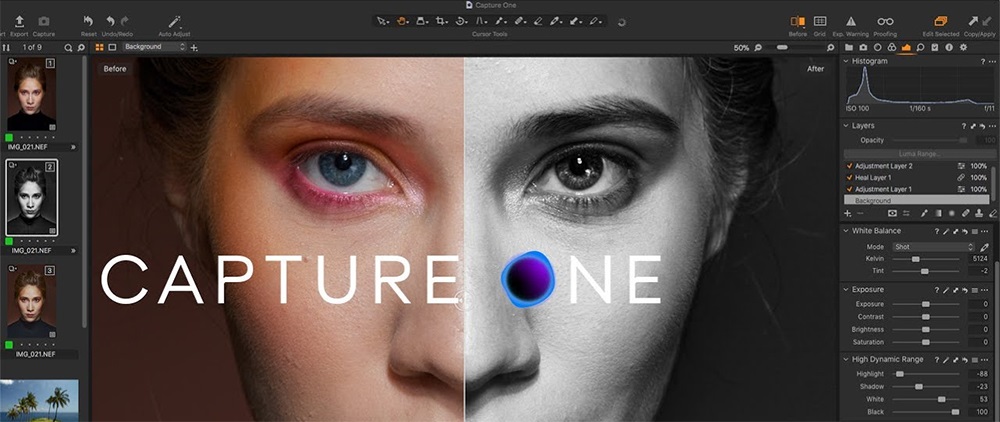
Task: Click browser sort arrows icon
Action: [6, 48]
